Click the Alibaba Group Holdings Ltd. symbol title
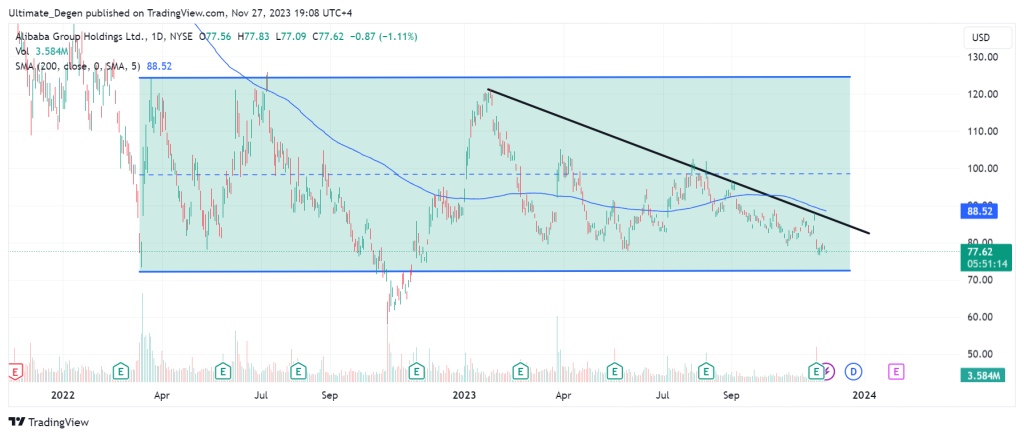 coord(78,38)
